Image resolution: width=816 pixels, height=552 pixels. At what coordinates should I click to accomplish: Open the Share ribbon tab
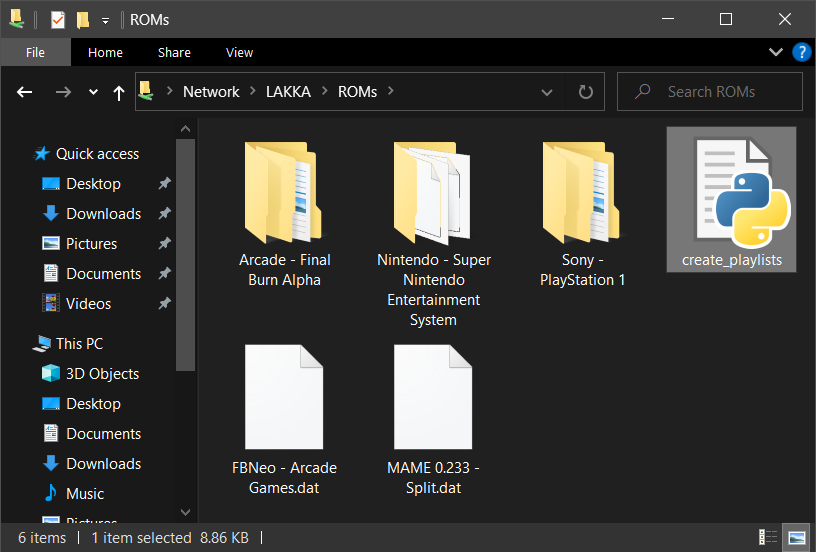(x=174, y=53)
